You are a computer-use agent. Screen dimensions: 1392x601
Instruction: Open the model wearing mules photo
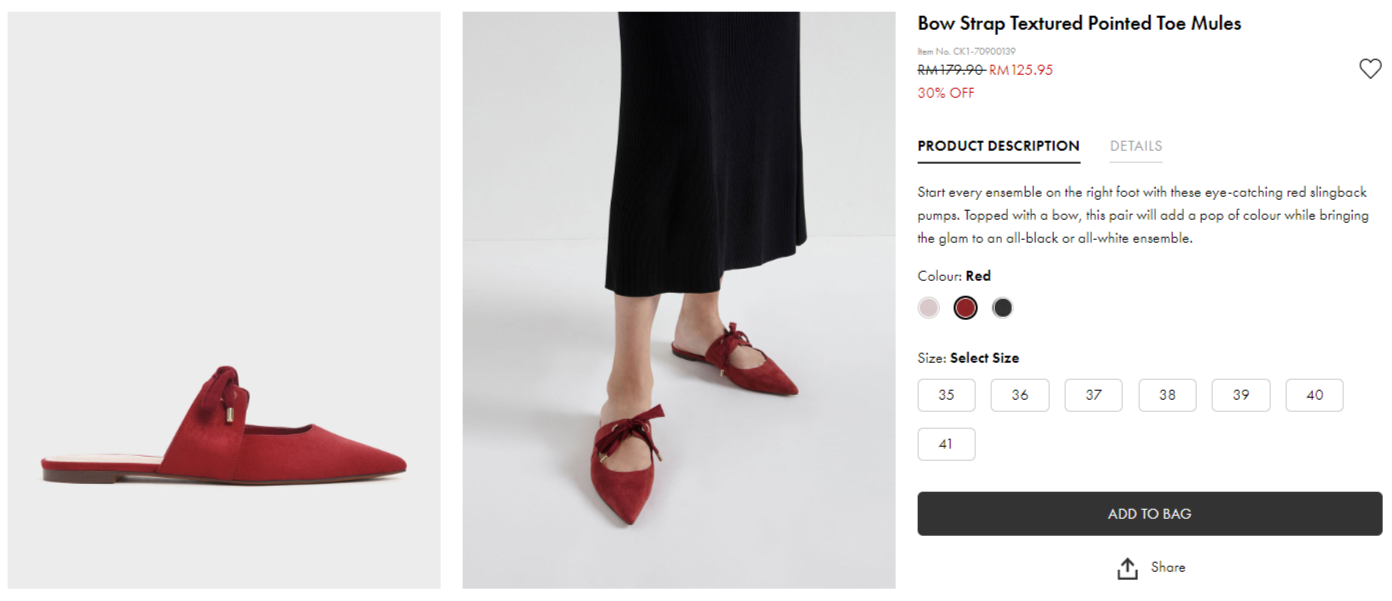(678, 300)
